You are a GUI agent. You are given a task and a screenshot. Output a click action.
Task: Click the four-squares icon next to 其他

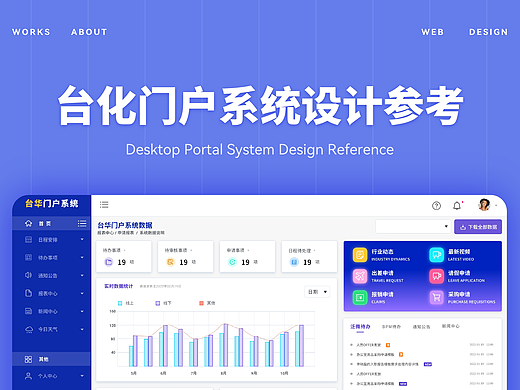click(x=29, y=359)
